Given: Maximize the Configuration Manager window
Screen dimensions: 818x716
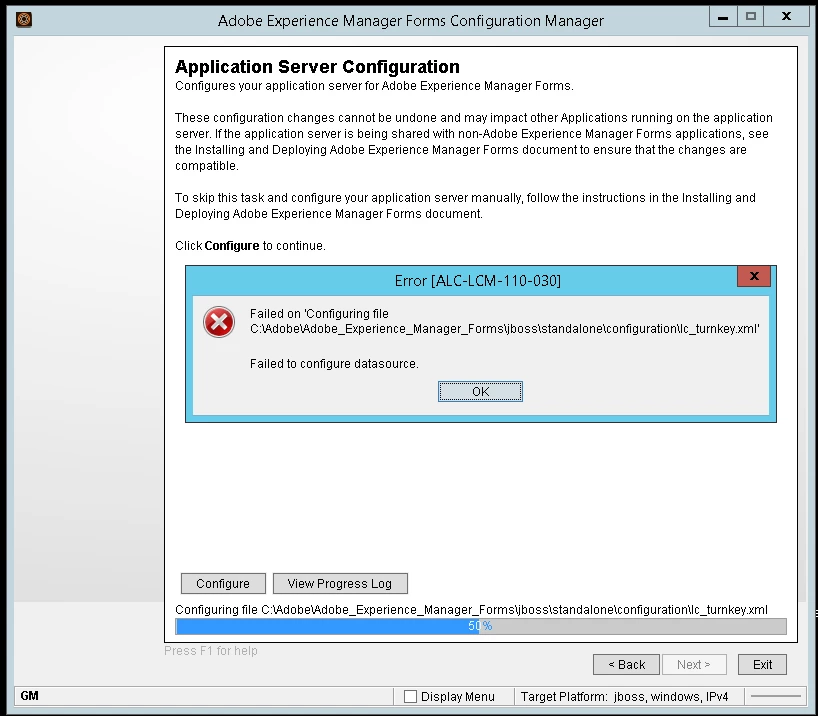Looking at the screenshot, I should (751, 17).
